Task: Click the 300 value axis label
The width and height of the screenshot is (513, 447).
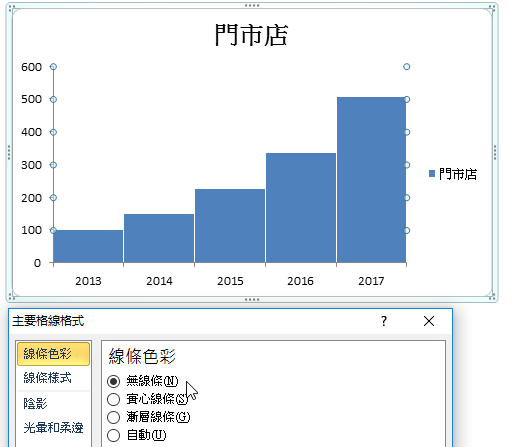Action: [x=31, y=165]
